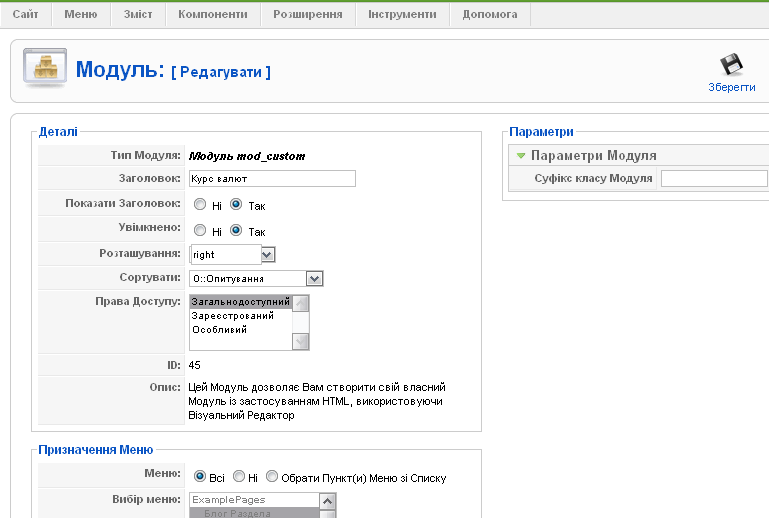Open the Компоненти menu
The width and height of the screenshot is (769, 518).
213,14
